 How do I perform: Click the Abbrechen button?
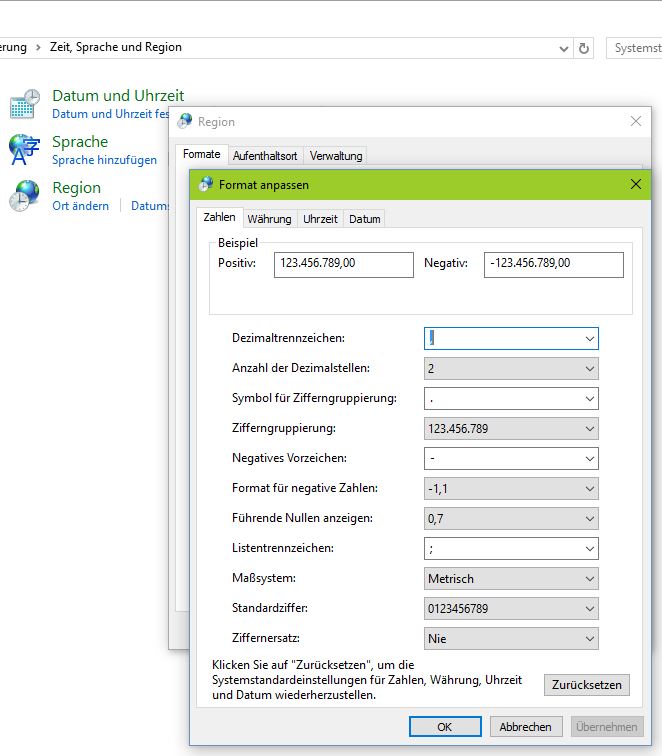[x=525, y=727]
